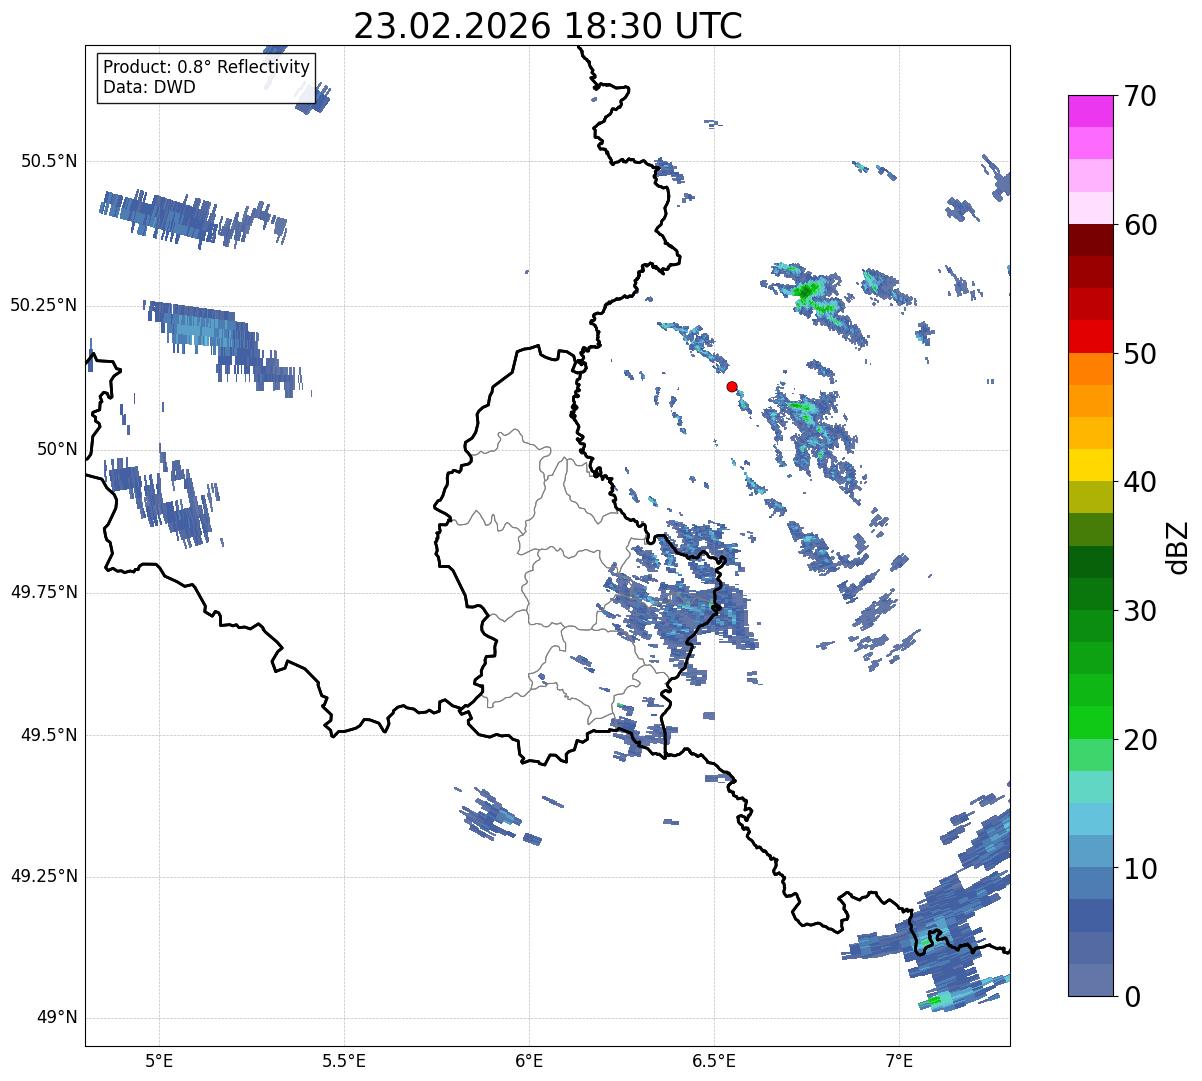The height and width of the screenshot is (1081, 1202).
Task: Click the 49.5°N latitude label
Action: coord(49,735)
